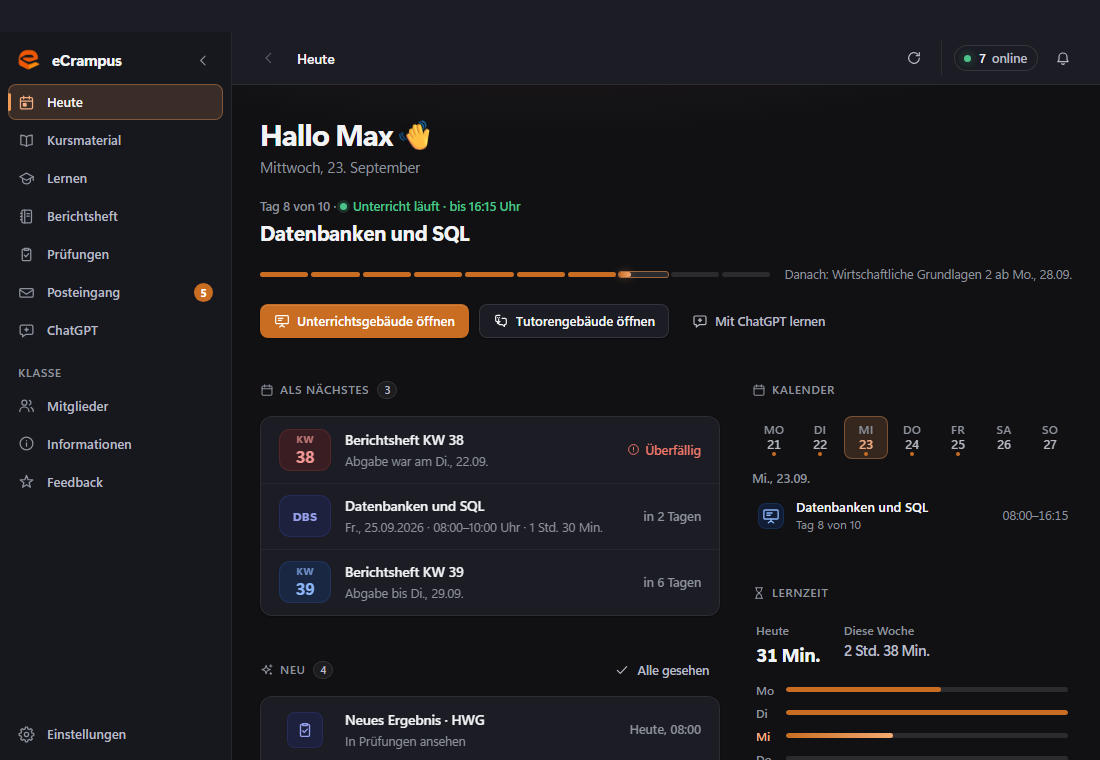Click the 7 online status pill
Image resolution: width=1100 pixels, height=760 pixels.
[995, 58]
